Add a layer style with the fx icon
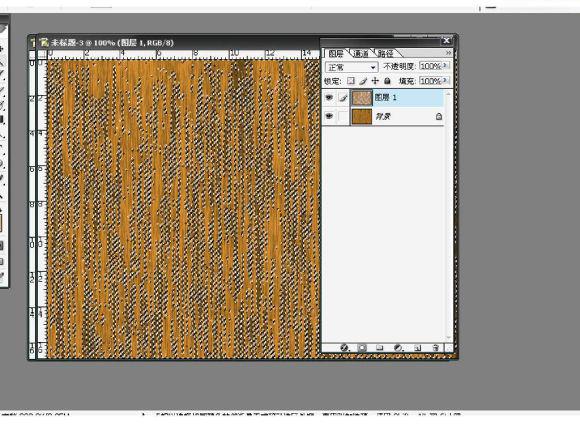The height and width of the screenshot is (435, 580). [344, 348]
